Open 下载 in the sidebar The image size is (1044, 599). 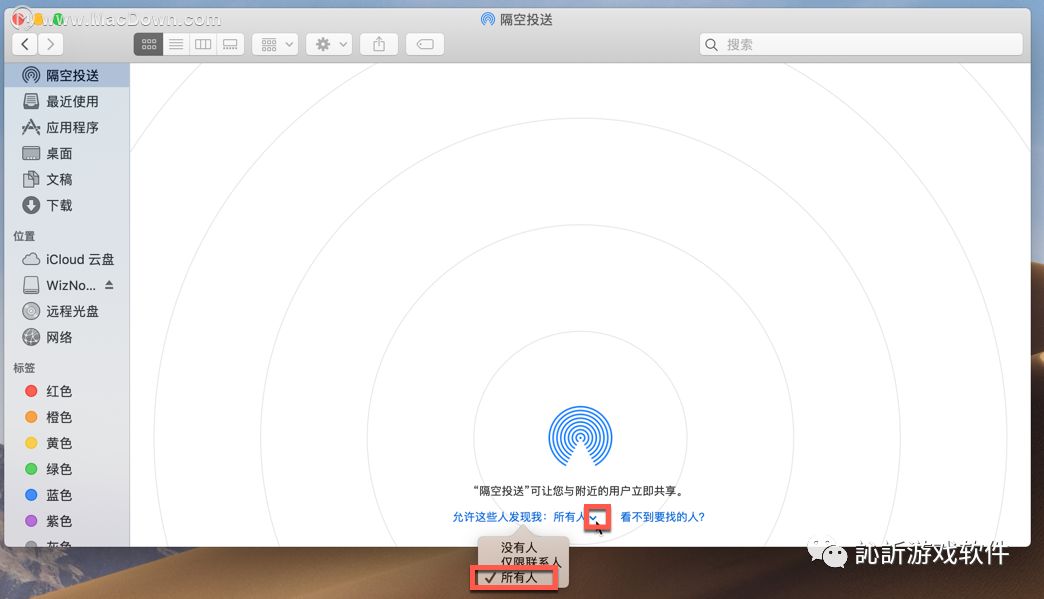coord(67,205)
